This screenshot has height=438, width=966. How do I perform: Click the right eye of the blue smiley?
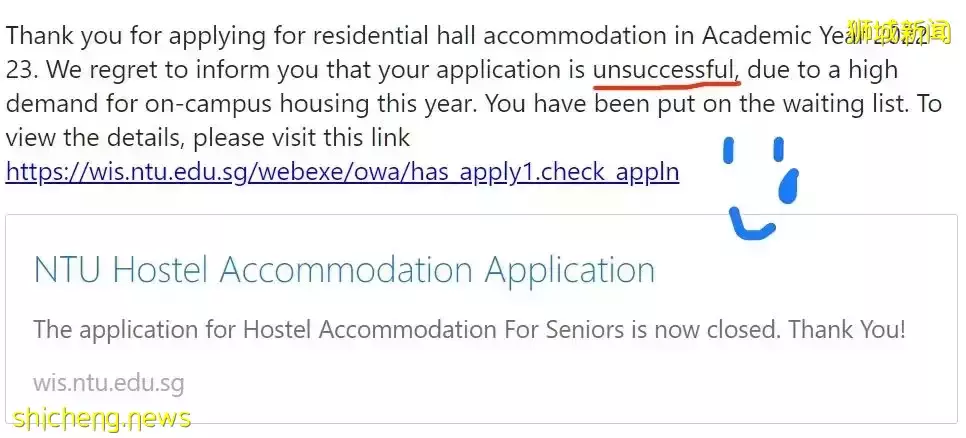777,150
